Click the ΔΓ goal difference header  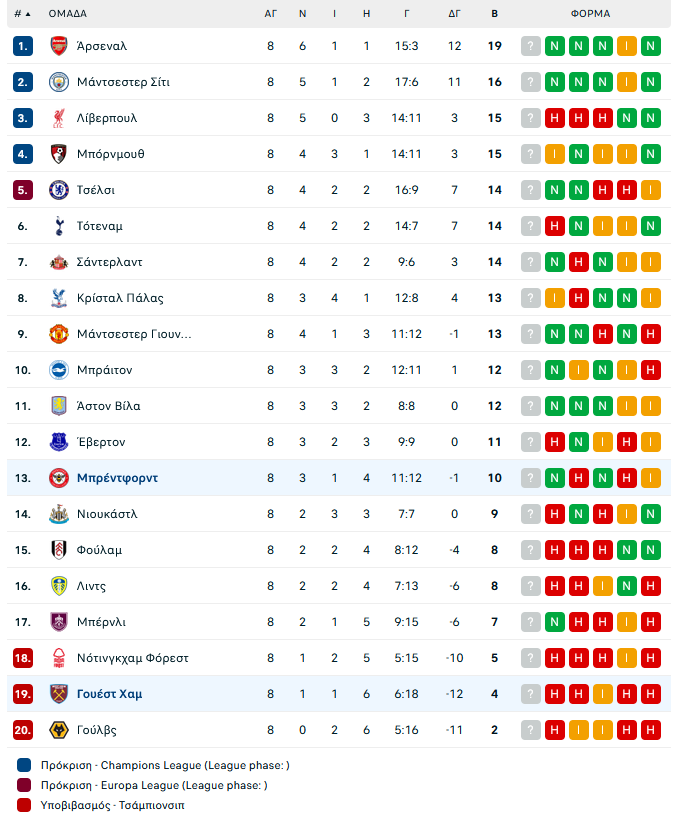(454, 14)
